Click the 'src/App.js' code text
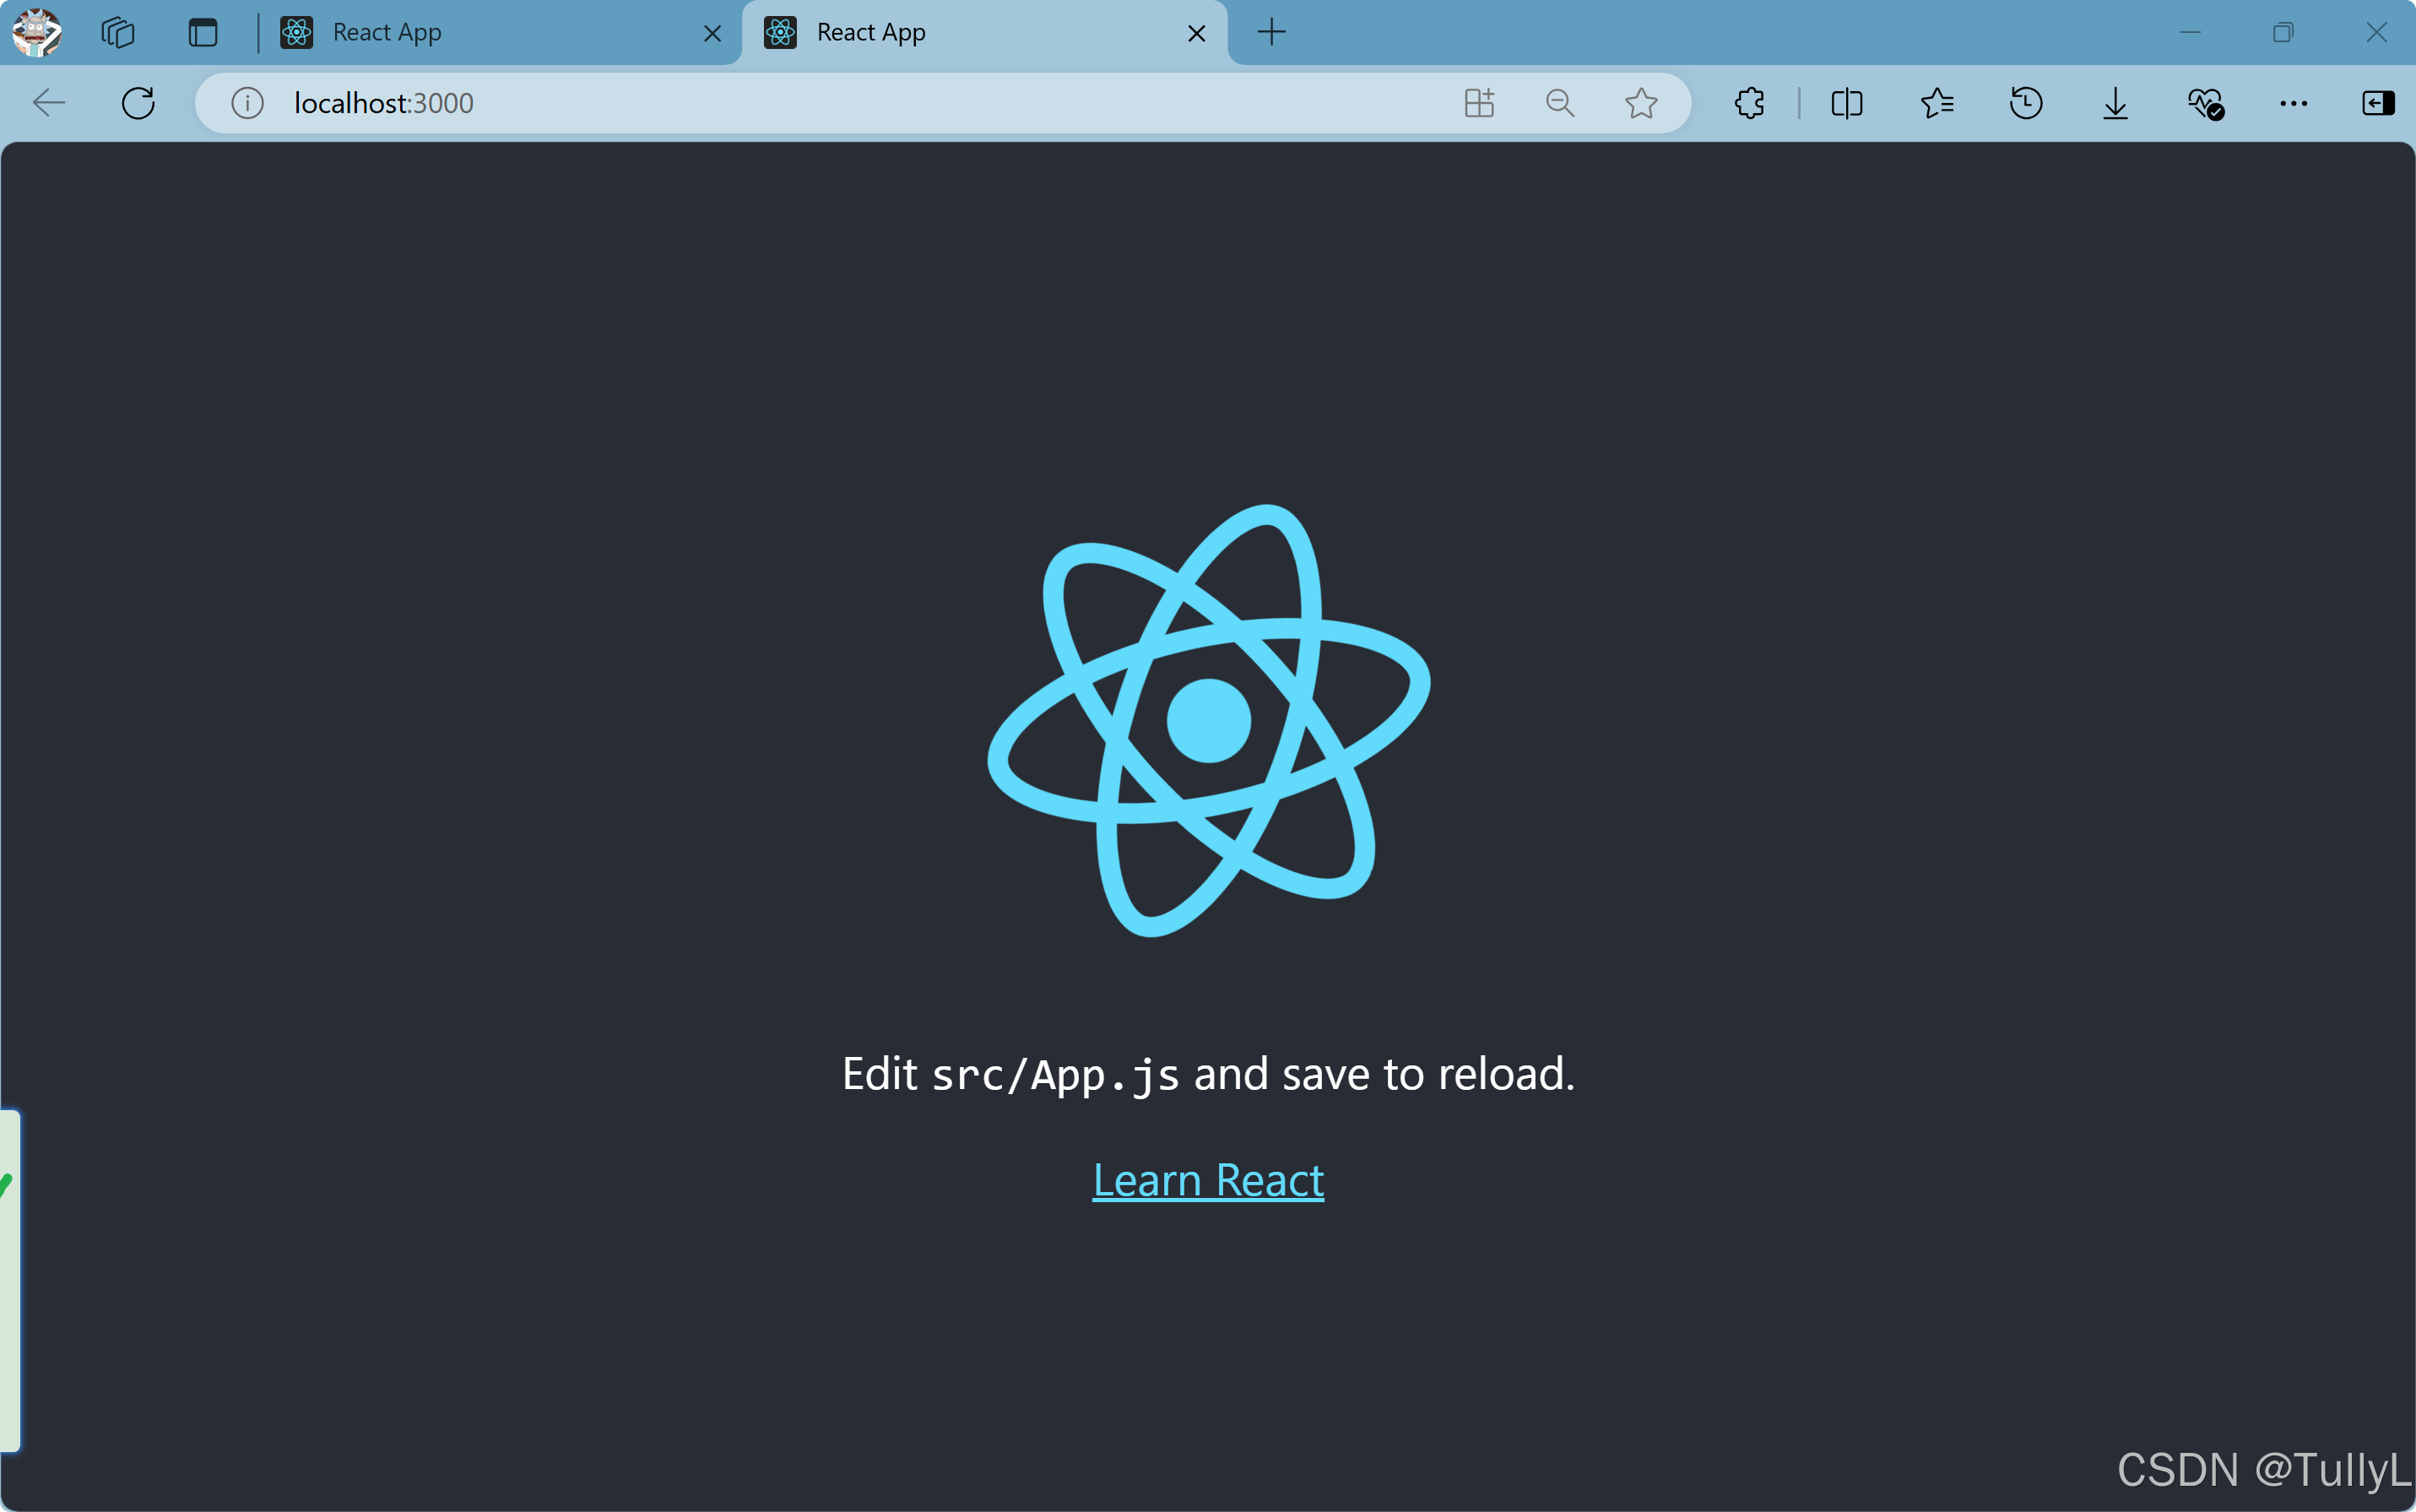This screenshot has height=1512, width=2416. click(x=1055, y=1075)
